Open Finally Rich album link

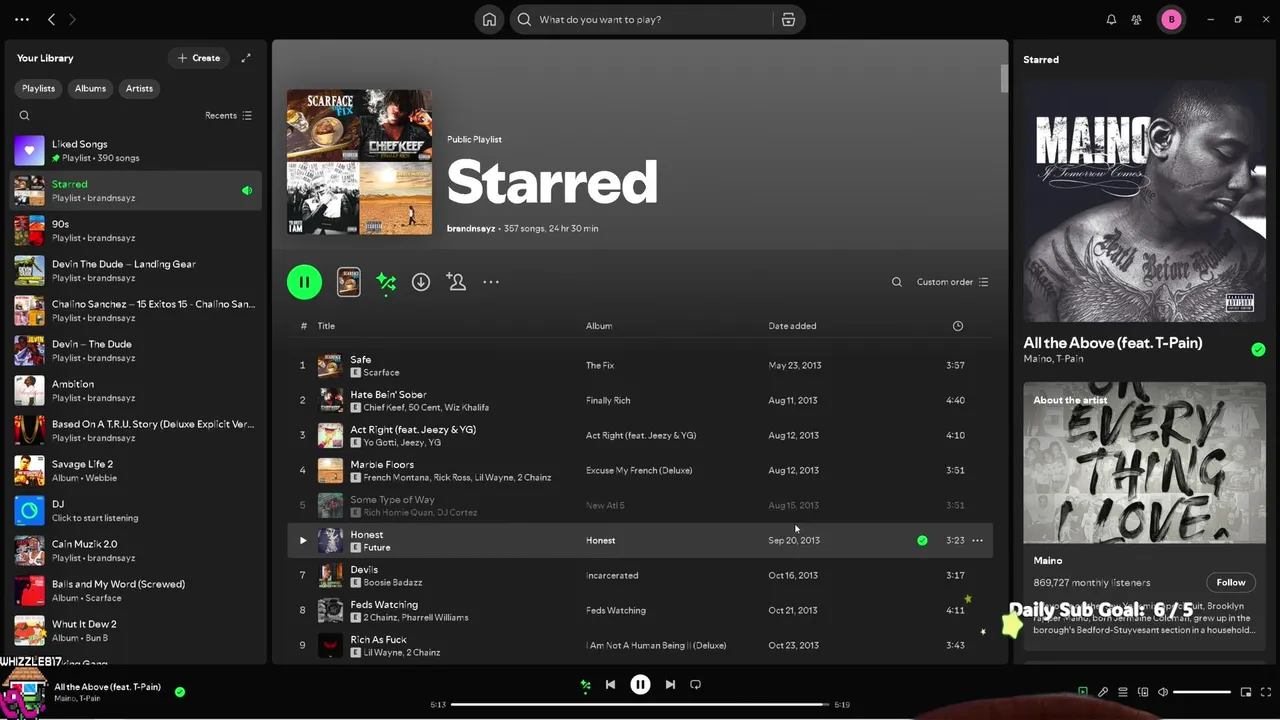(x=608, y=400)
